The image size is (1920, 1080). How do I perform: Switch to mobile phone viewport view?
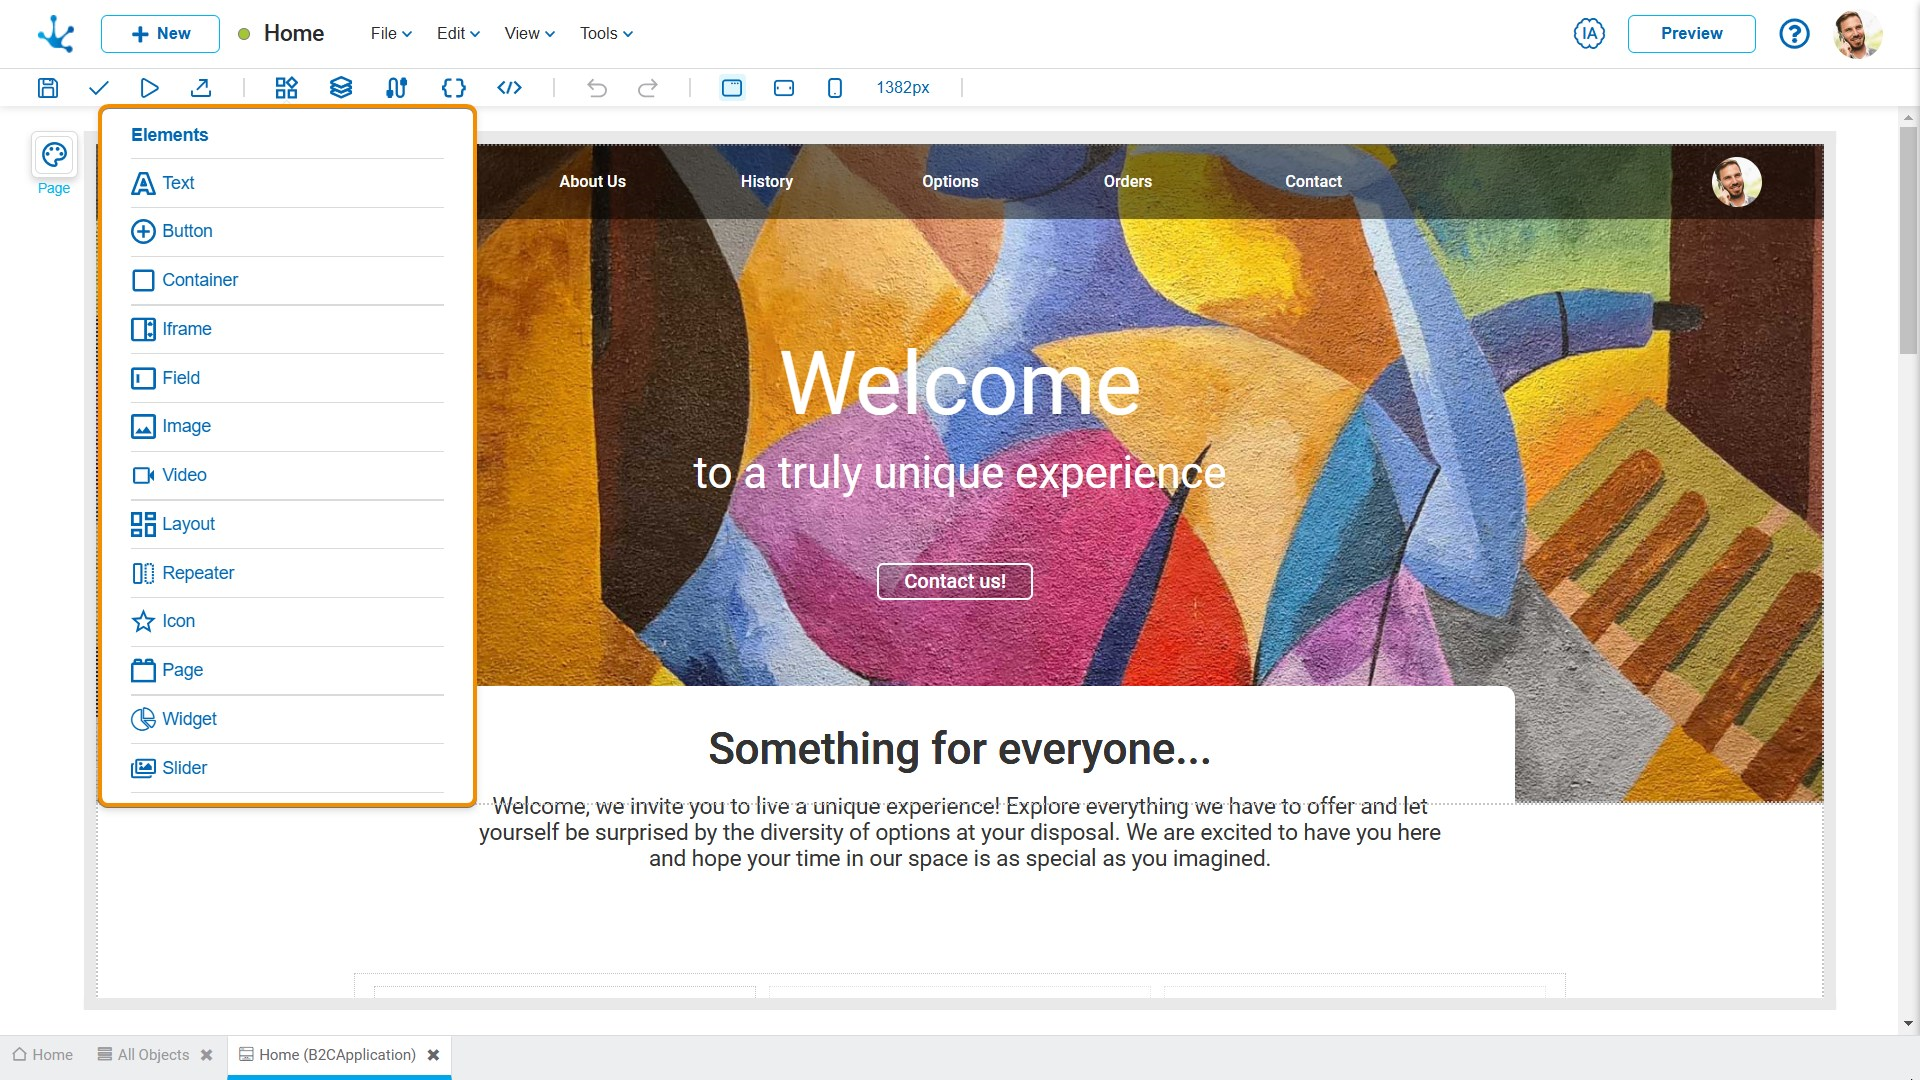(835, 88)
